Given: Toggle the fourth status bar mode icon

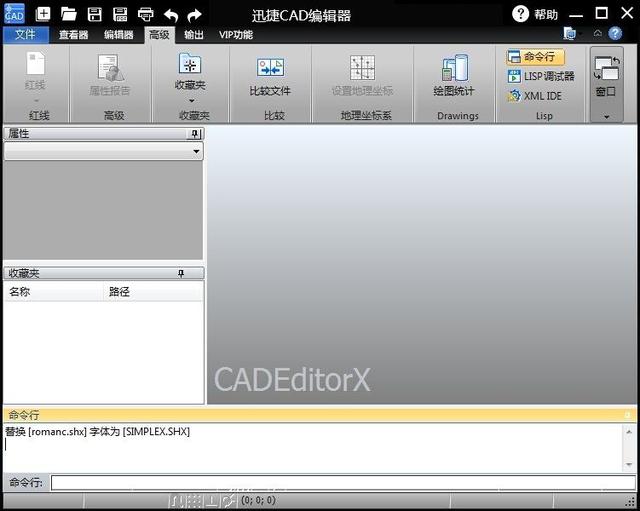Looking at the screenshot, I should tap(229, 500).
